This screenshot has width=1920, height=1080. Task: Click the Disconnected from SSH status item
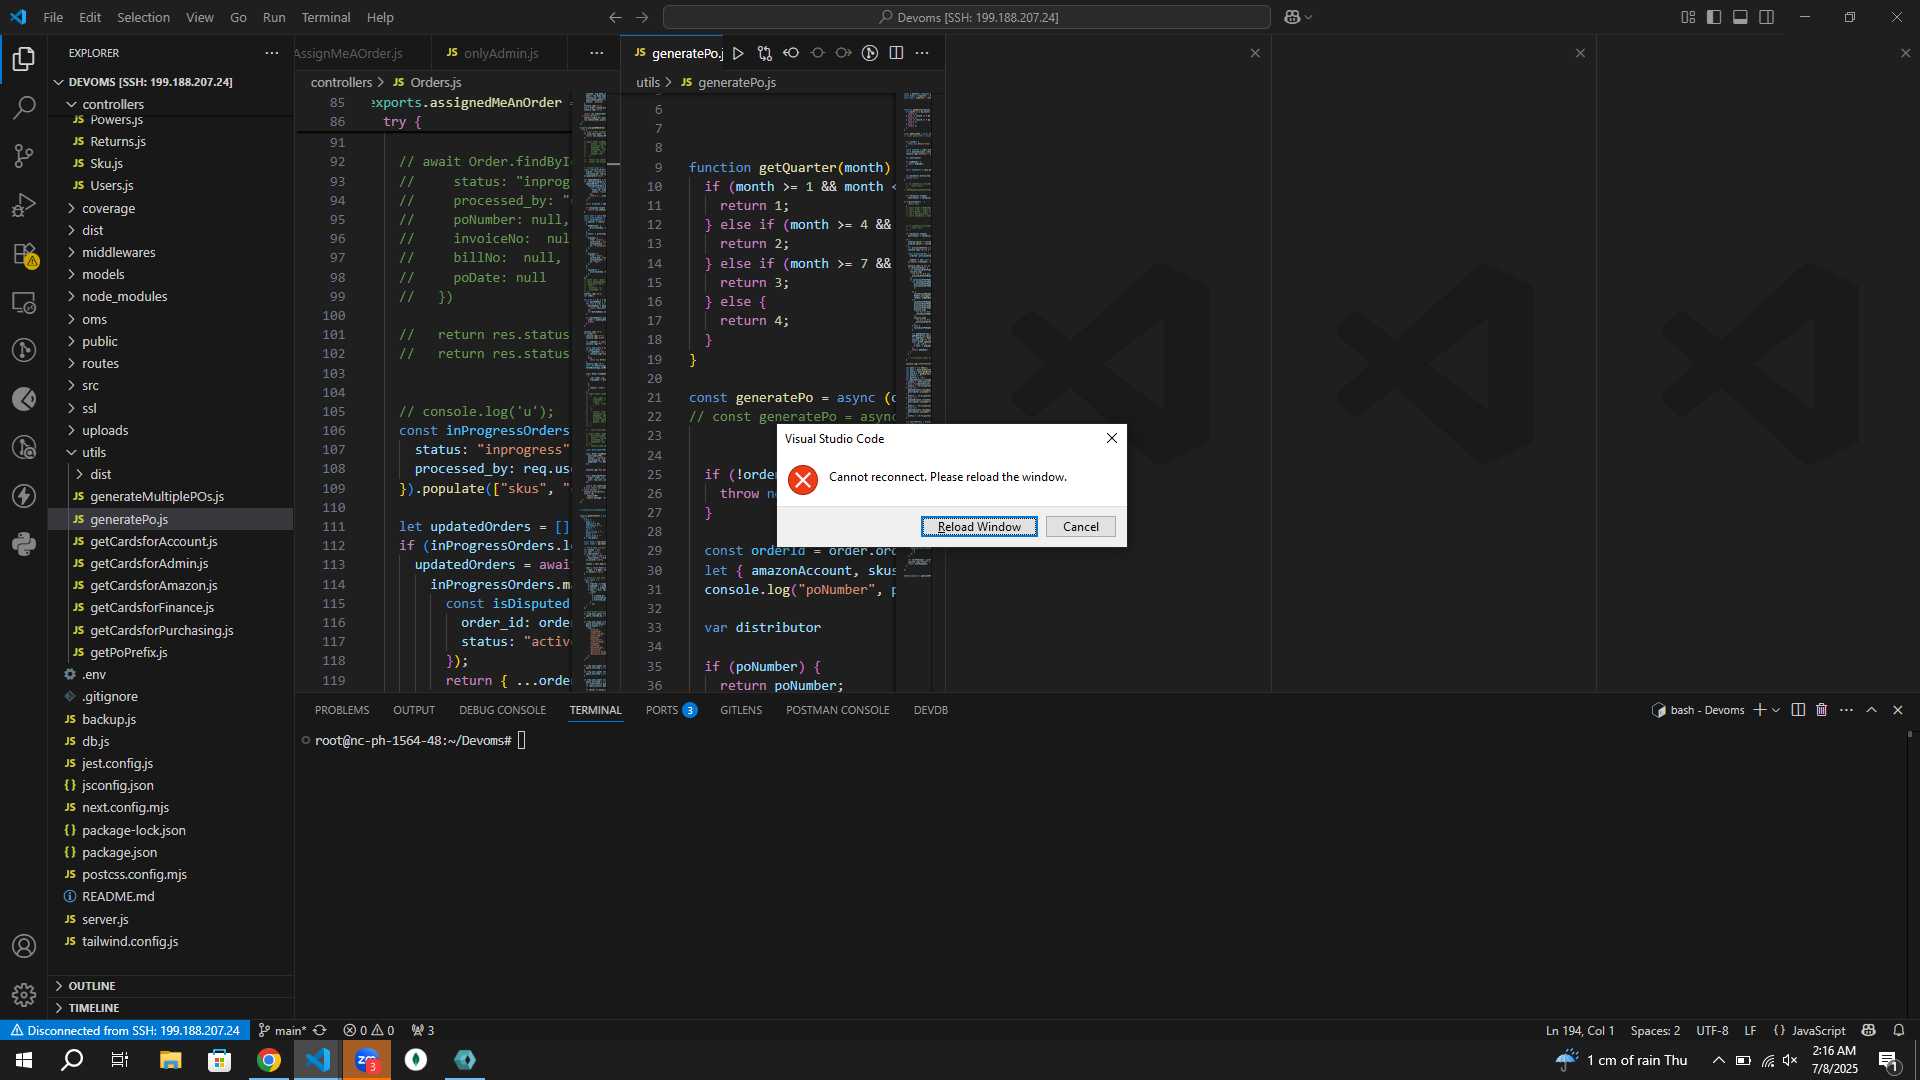tap(124, 1030)
